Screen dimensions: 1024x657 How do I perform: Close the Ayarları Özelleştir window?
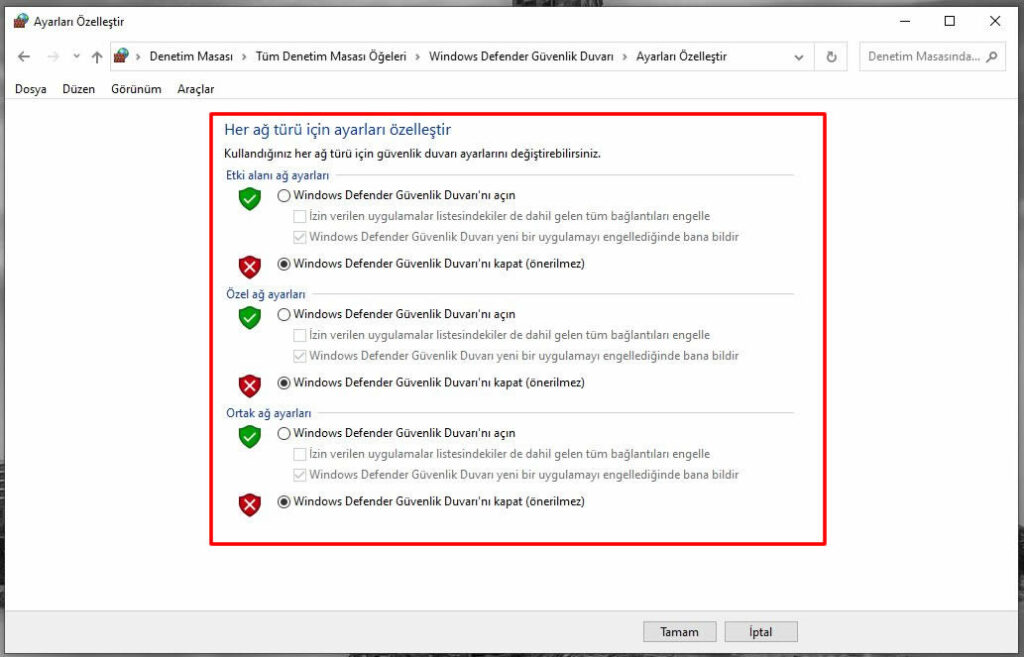(x=995, y=21)
